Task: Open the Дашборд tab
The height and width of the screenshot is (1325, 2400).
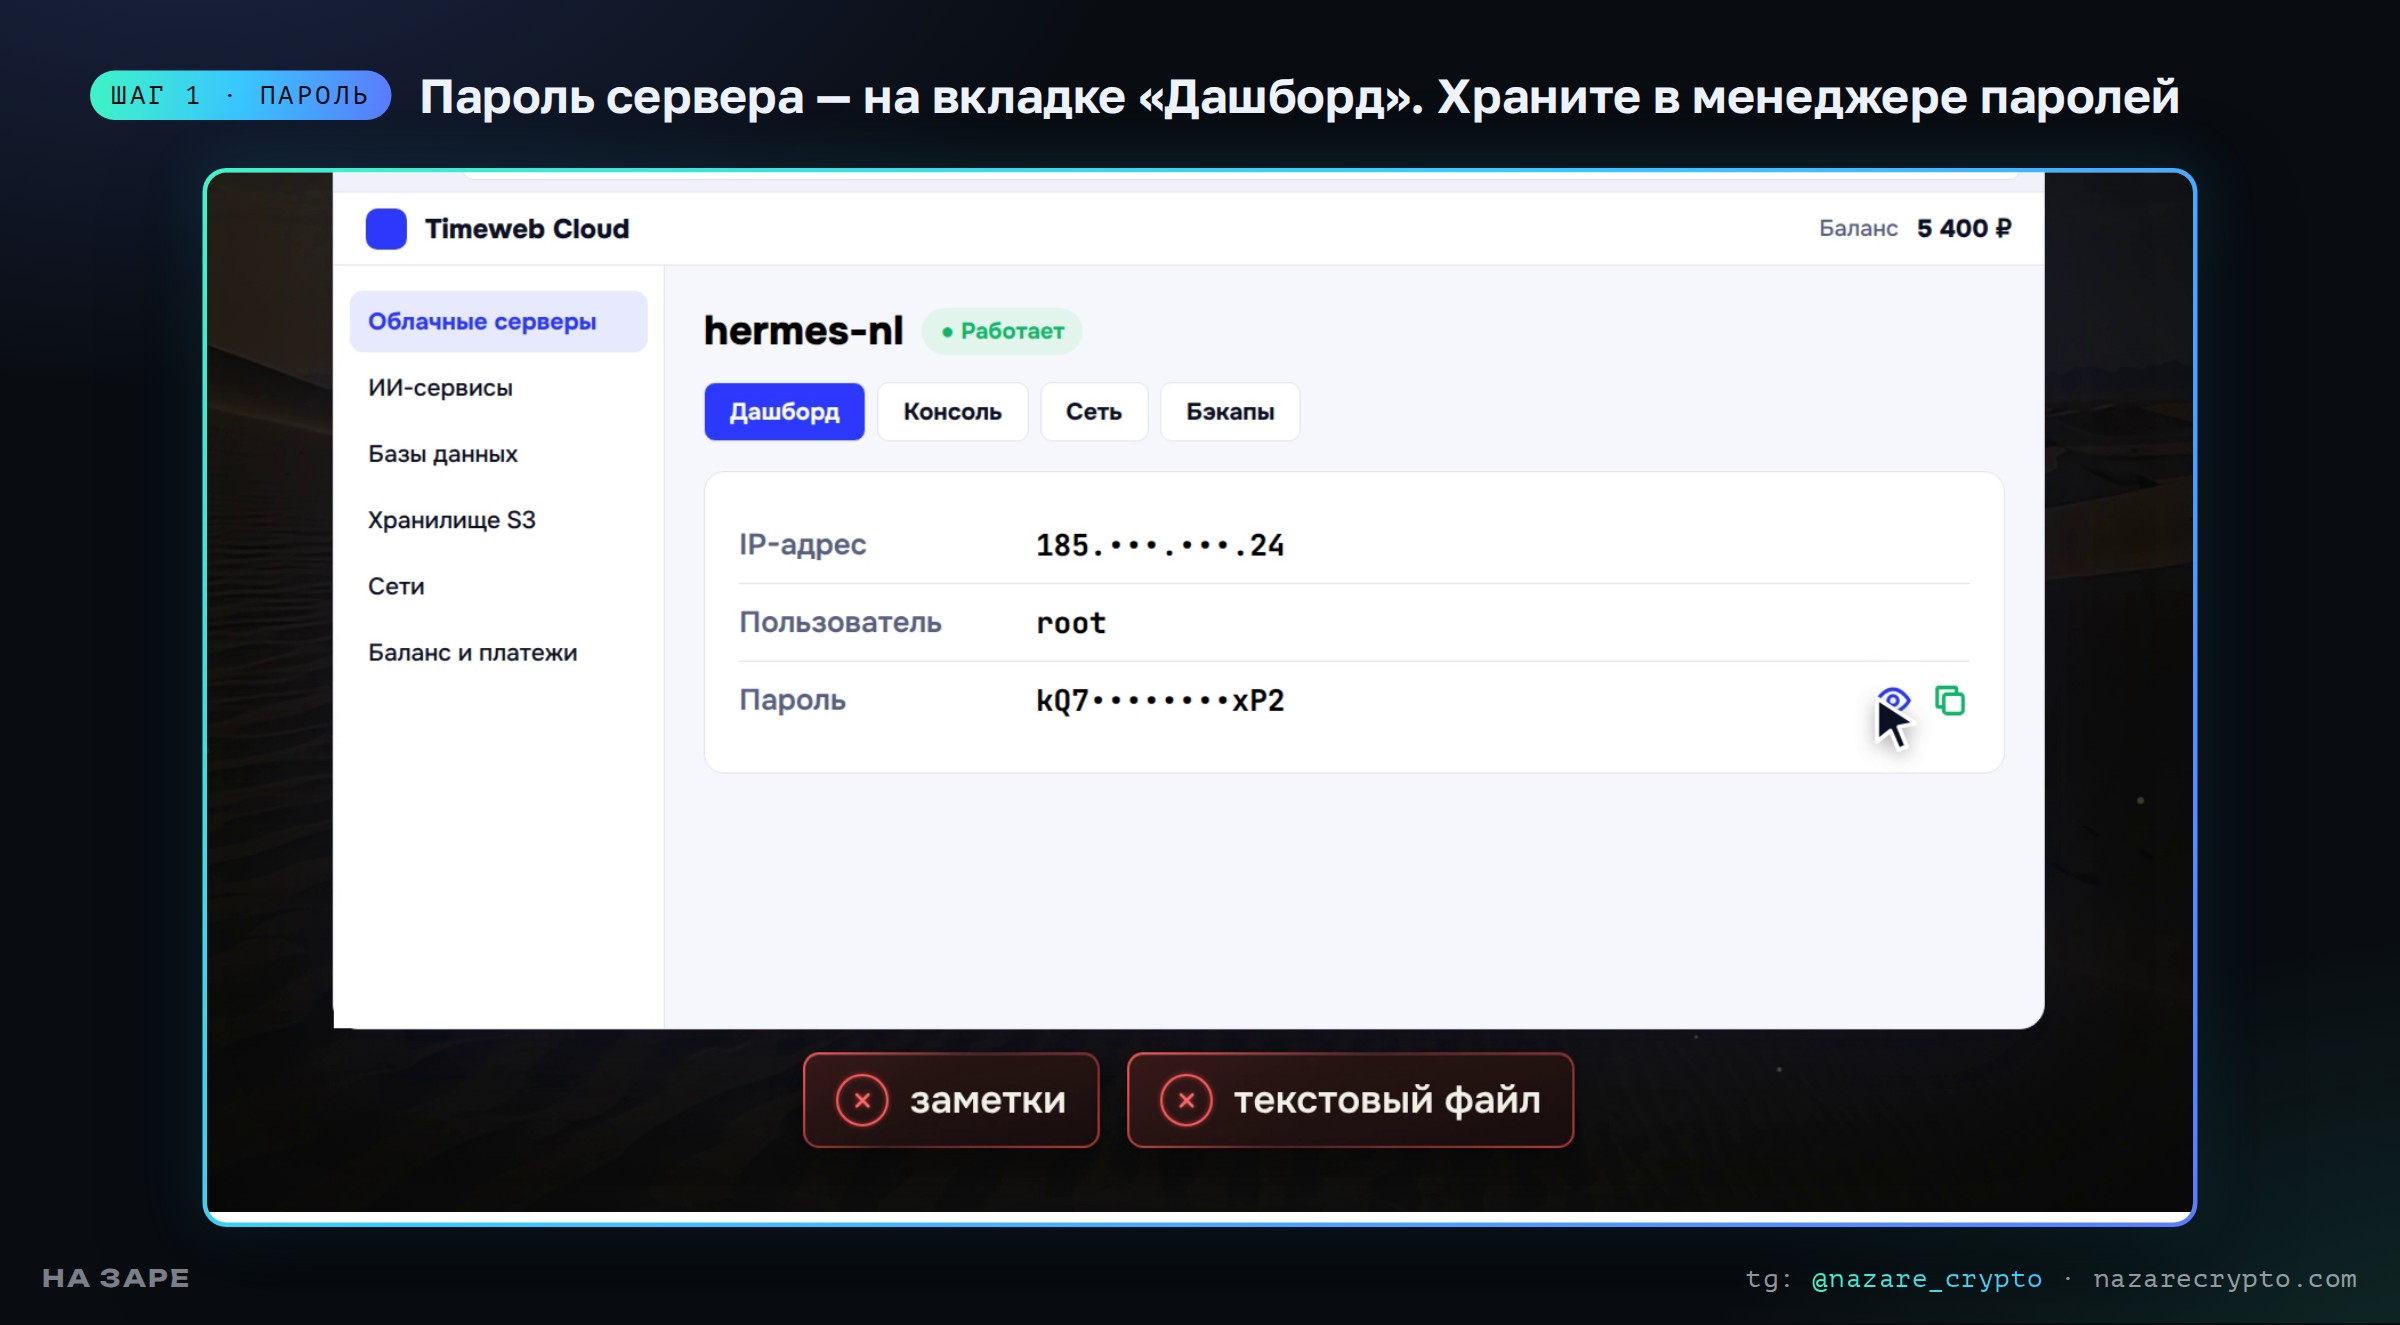Action: tap(784, 411)
